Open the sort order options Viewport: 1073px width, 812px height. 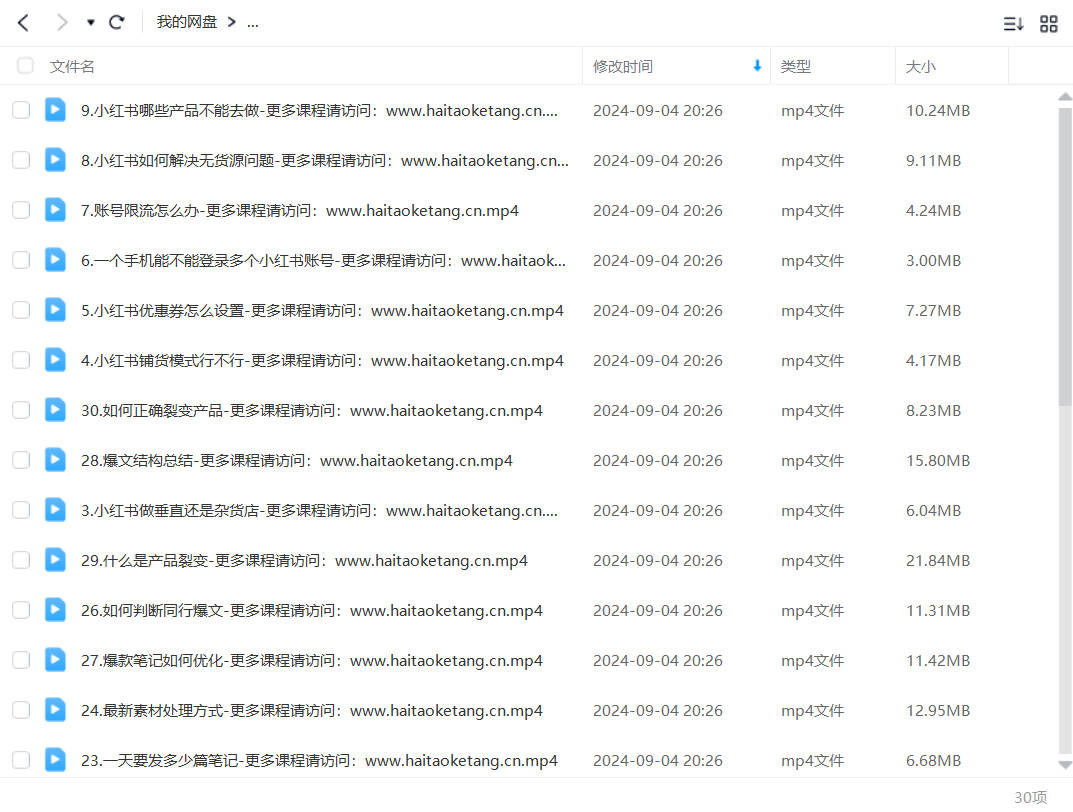[1013, 24]
